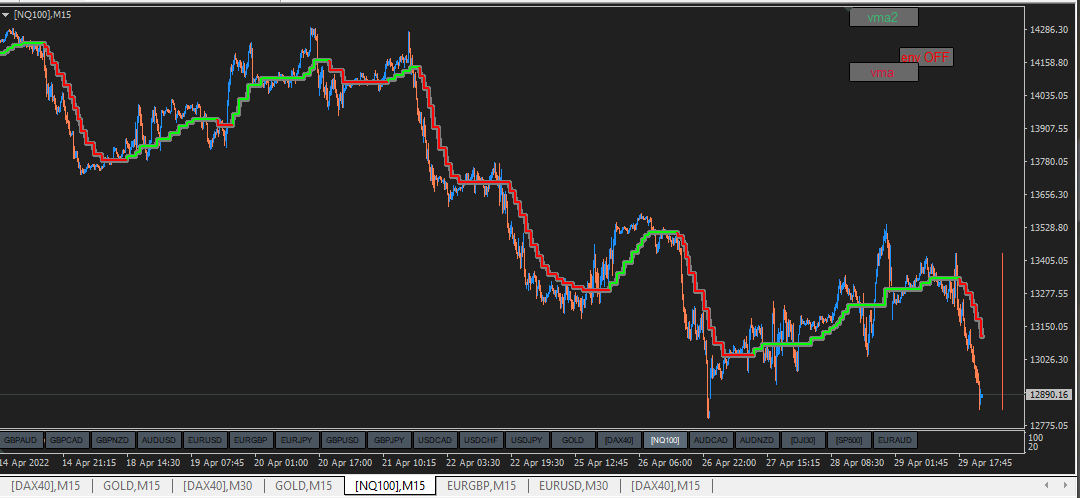Switch chart to GBPAUD symbol button

(22, 439)
